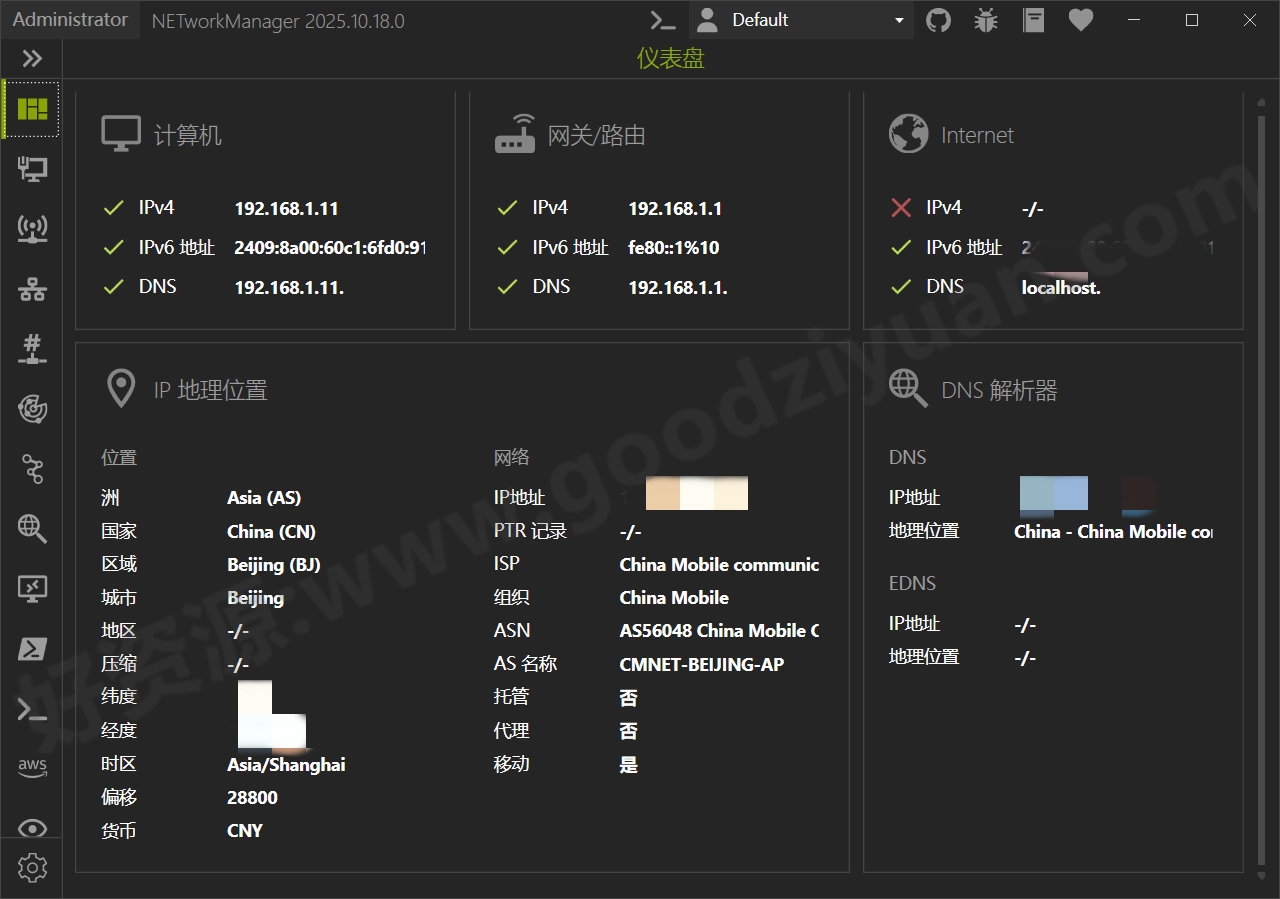The height and width of the screenshot is (899, 1280).
Task: Select the WiFi networks tool
Action: click(31, 229)
